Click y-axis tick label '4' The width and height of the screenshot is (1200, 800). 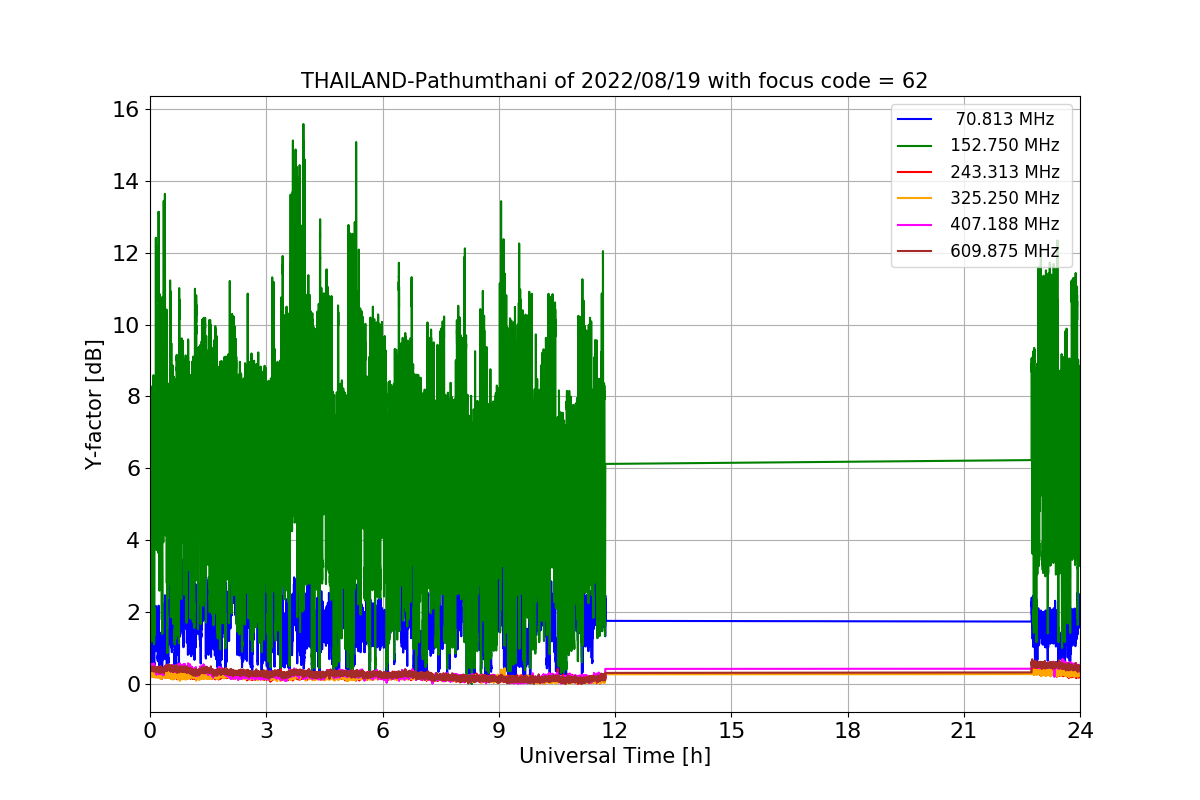[x=134, y=540]
